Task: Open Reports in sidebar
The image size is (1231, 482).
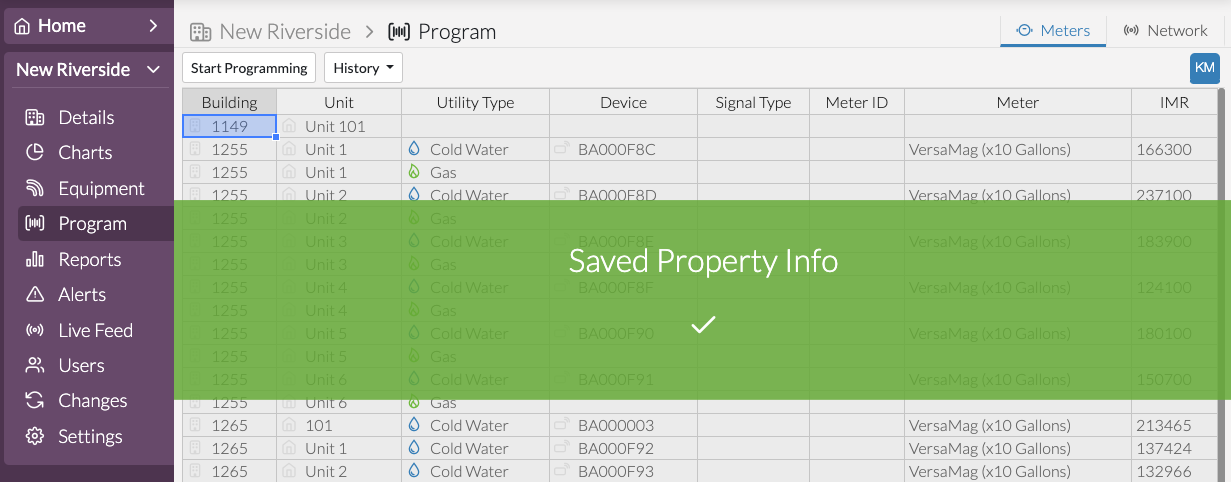Action: tap(89, 259)
